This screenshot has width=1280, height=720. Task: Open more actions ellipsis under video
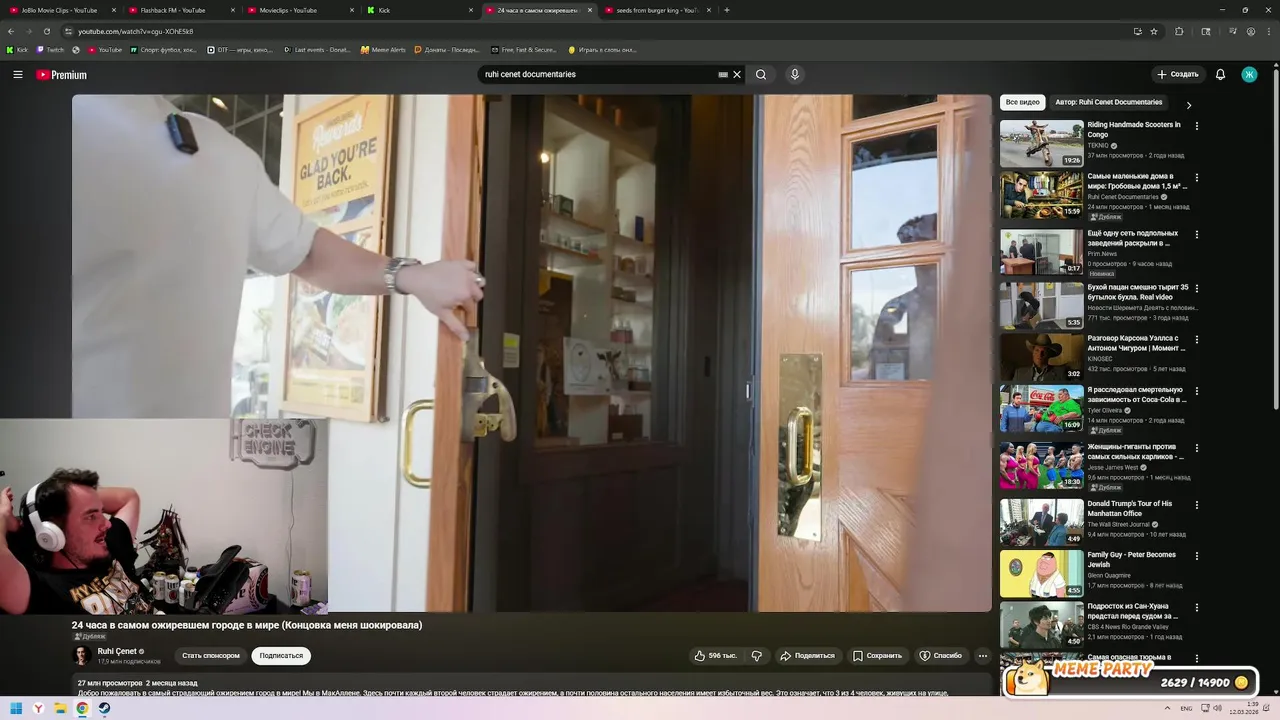(983, 656)
